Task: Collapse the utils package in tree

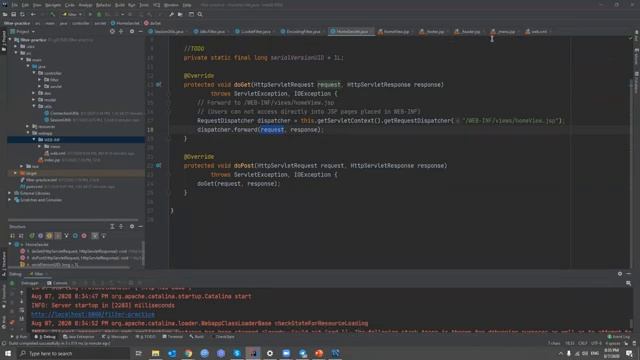Action: pos(34,106)
